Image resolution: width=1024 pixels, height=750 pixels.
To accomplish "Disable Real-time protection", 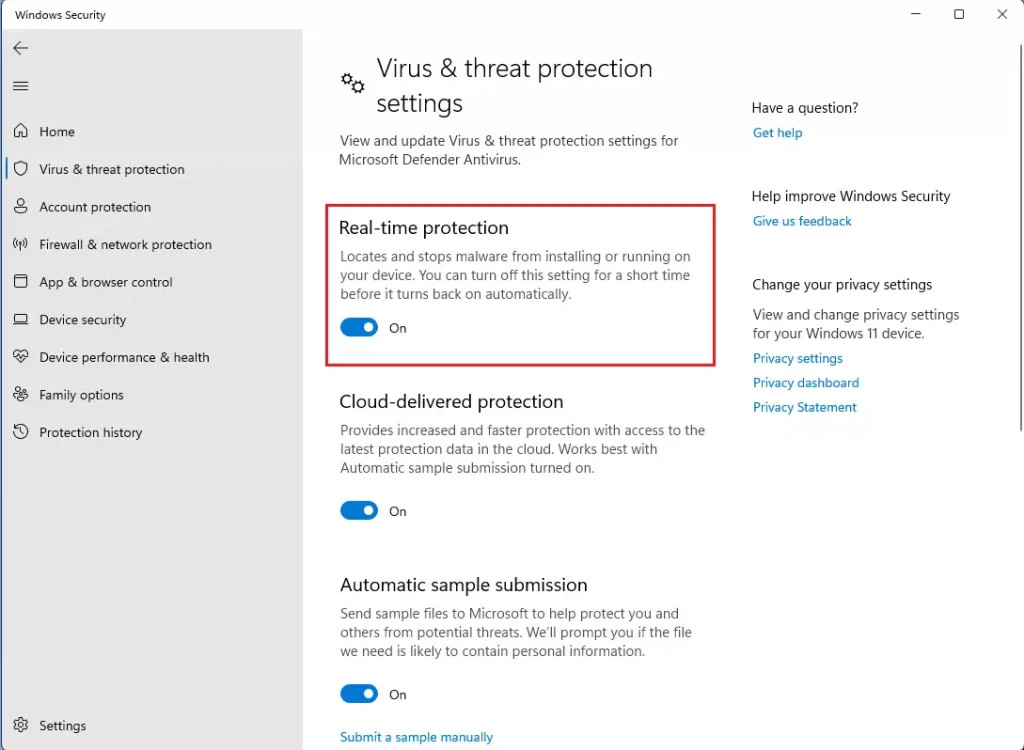I will tap(359, 327).
